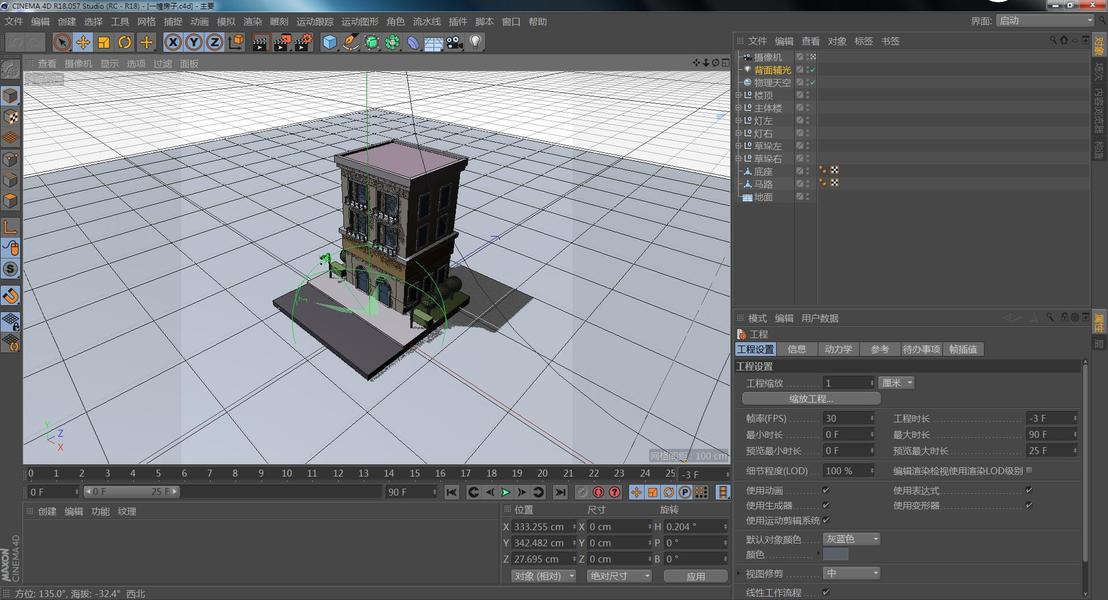The width and height of the screenshot is (1108, 600).
Task: Switch to the 动力学 tab
Action: tap(838, 349)
